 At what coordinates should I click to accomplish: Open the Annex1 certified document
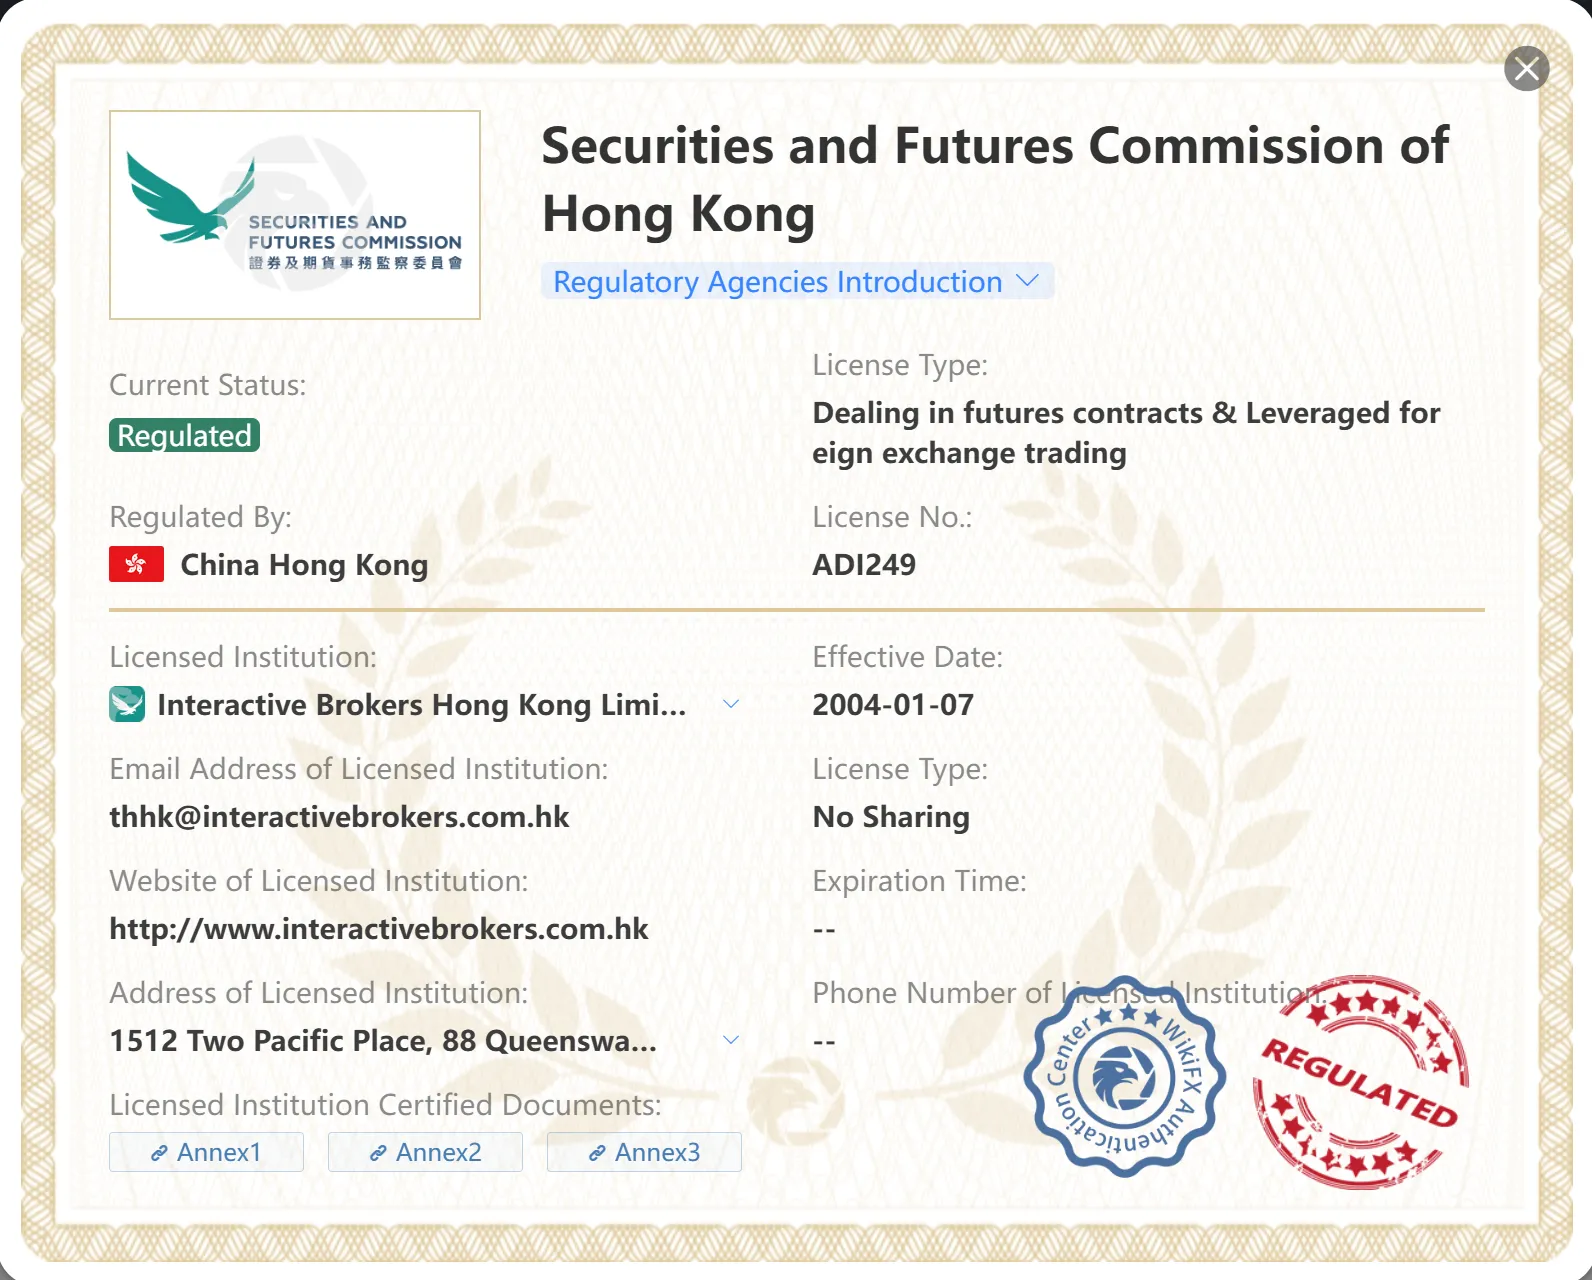(x=206, y=1152)
